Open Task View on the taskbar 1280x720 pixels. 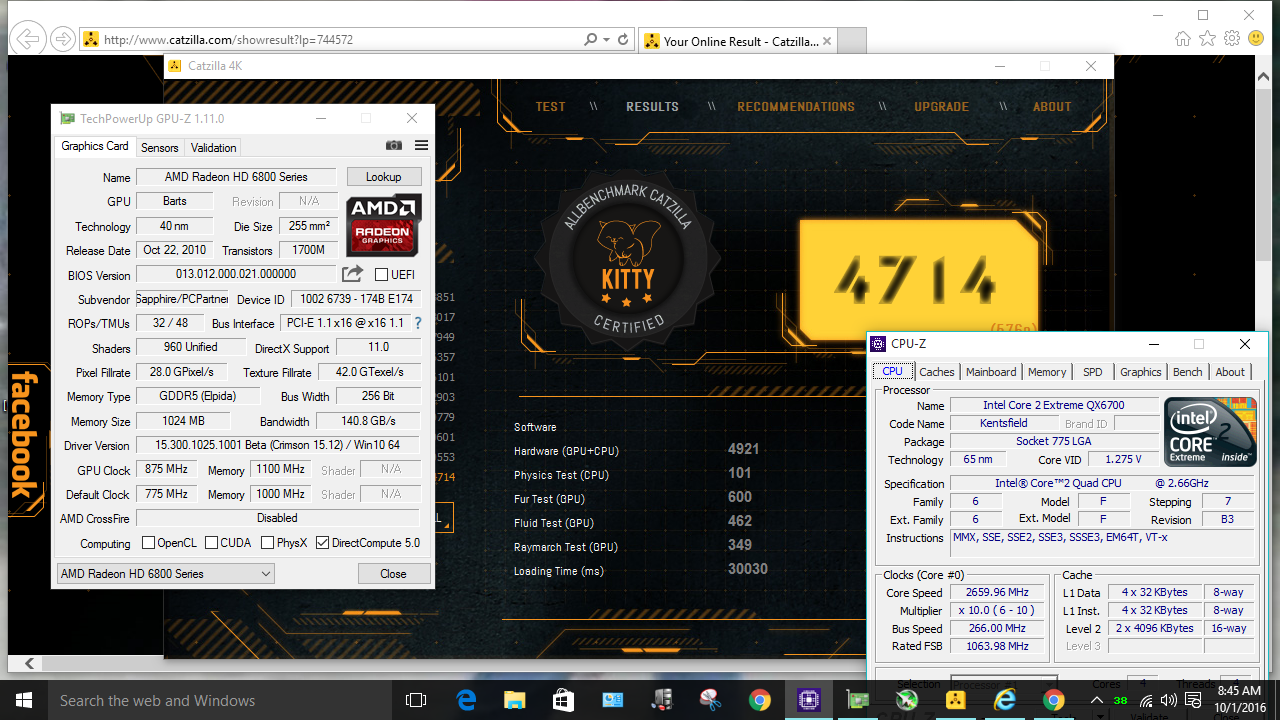click(416, 700)
